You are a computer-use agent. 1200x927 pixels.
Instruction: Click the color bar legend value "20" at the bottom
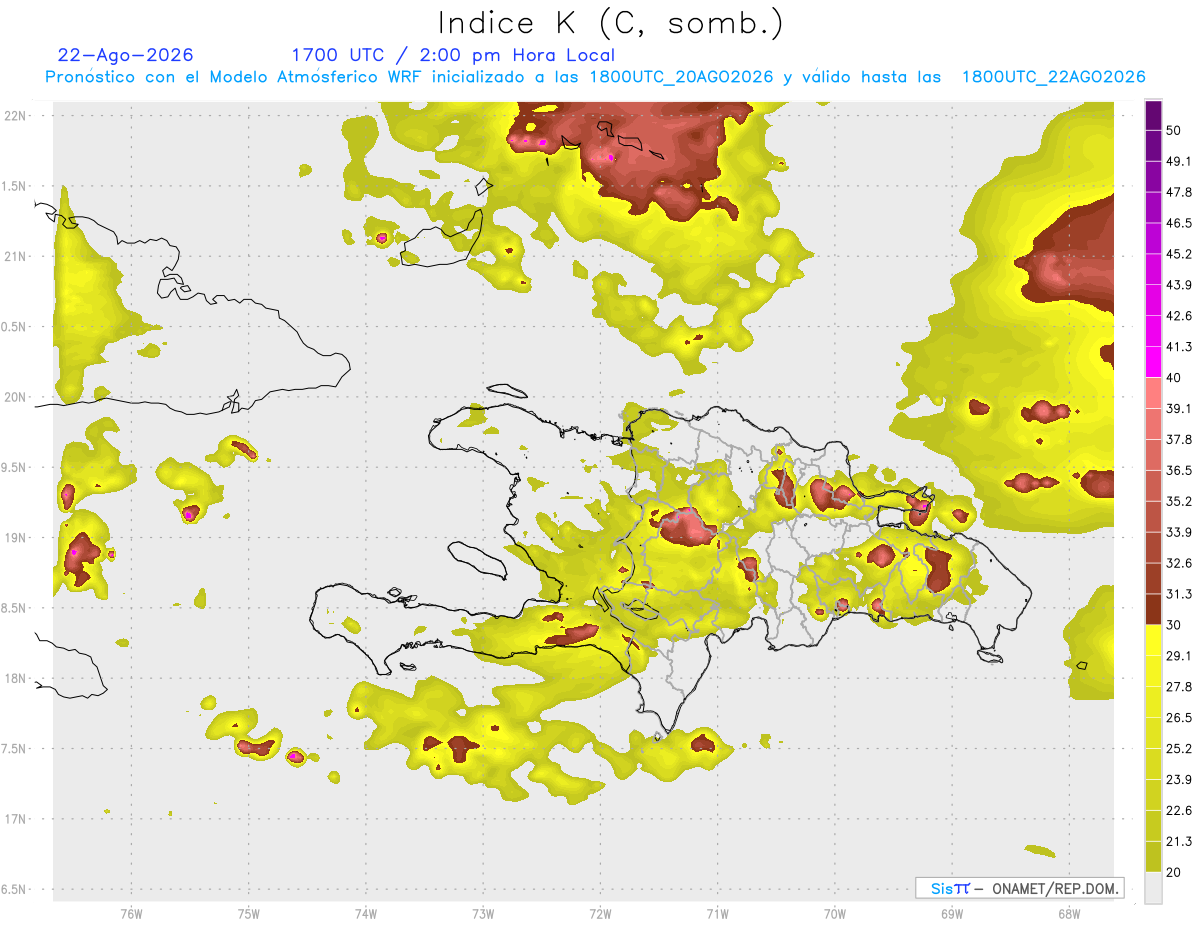(x=1174, y=872)
